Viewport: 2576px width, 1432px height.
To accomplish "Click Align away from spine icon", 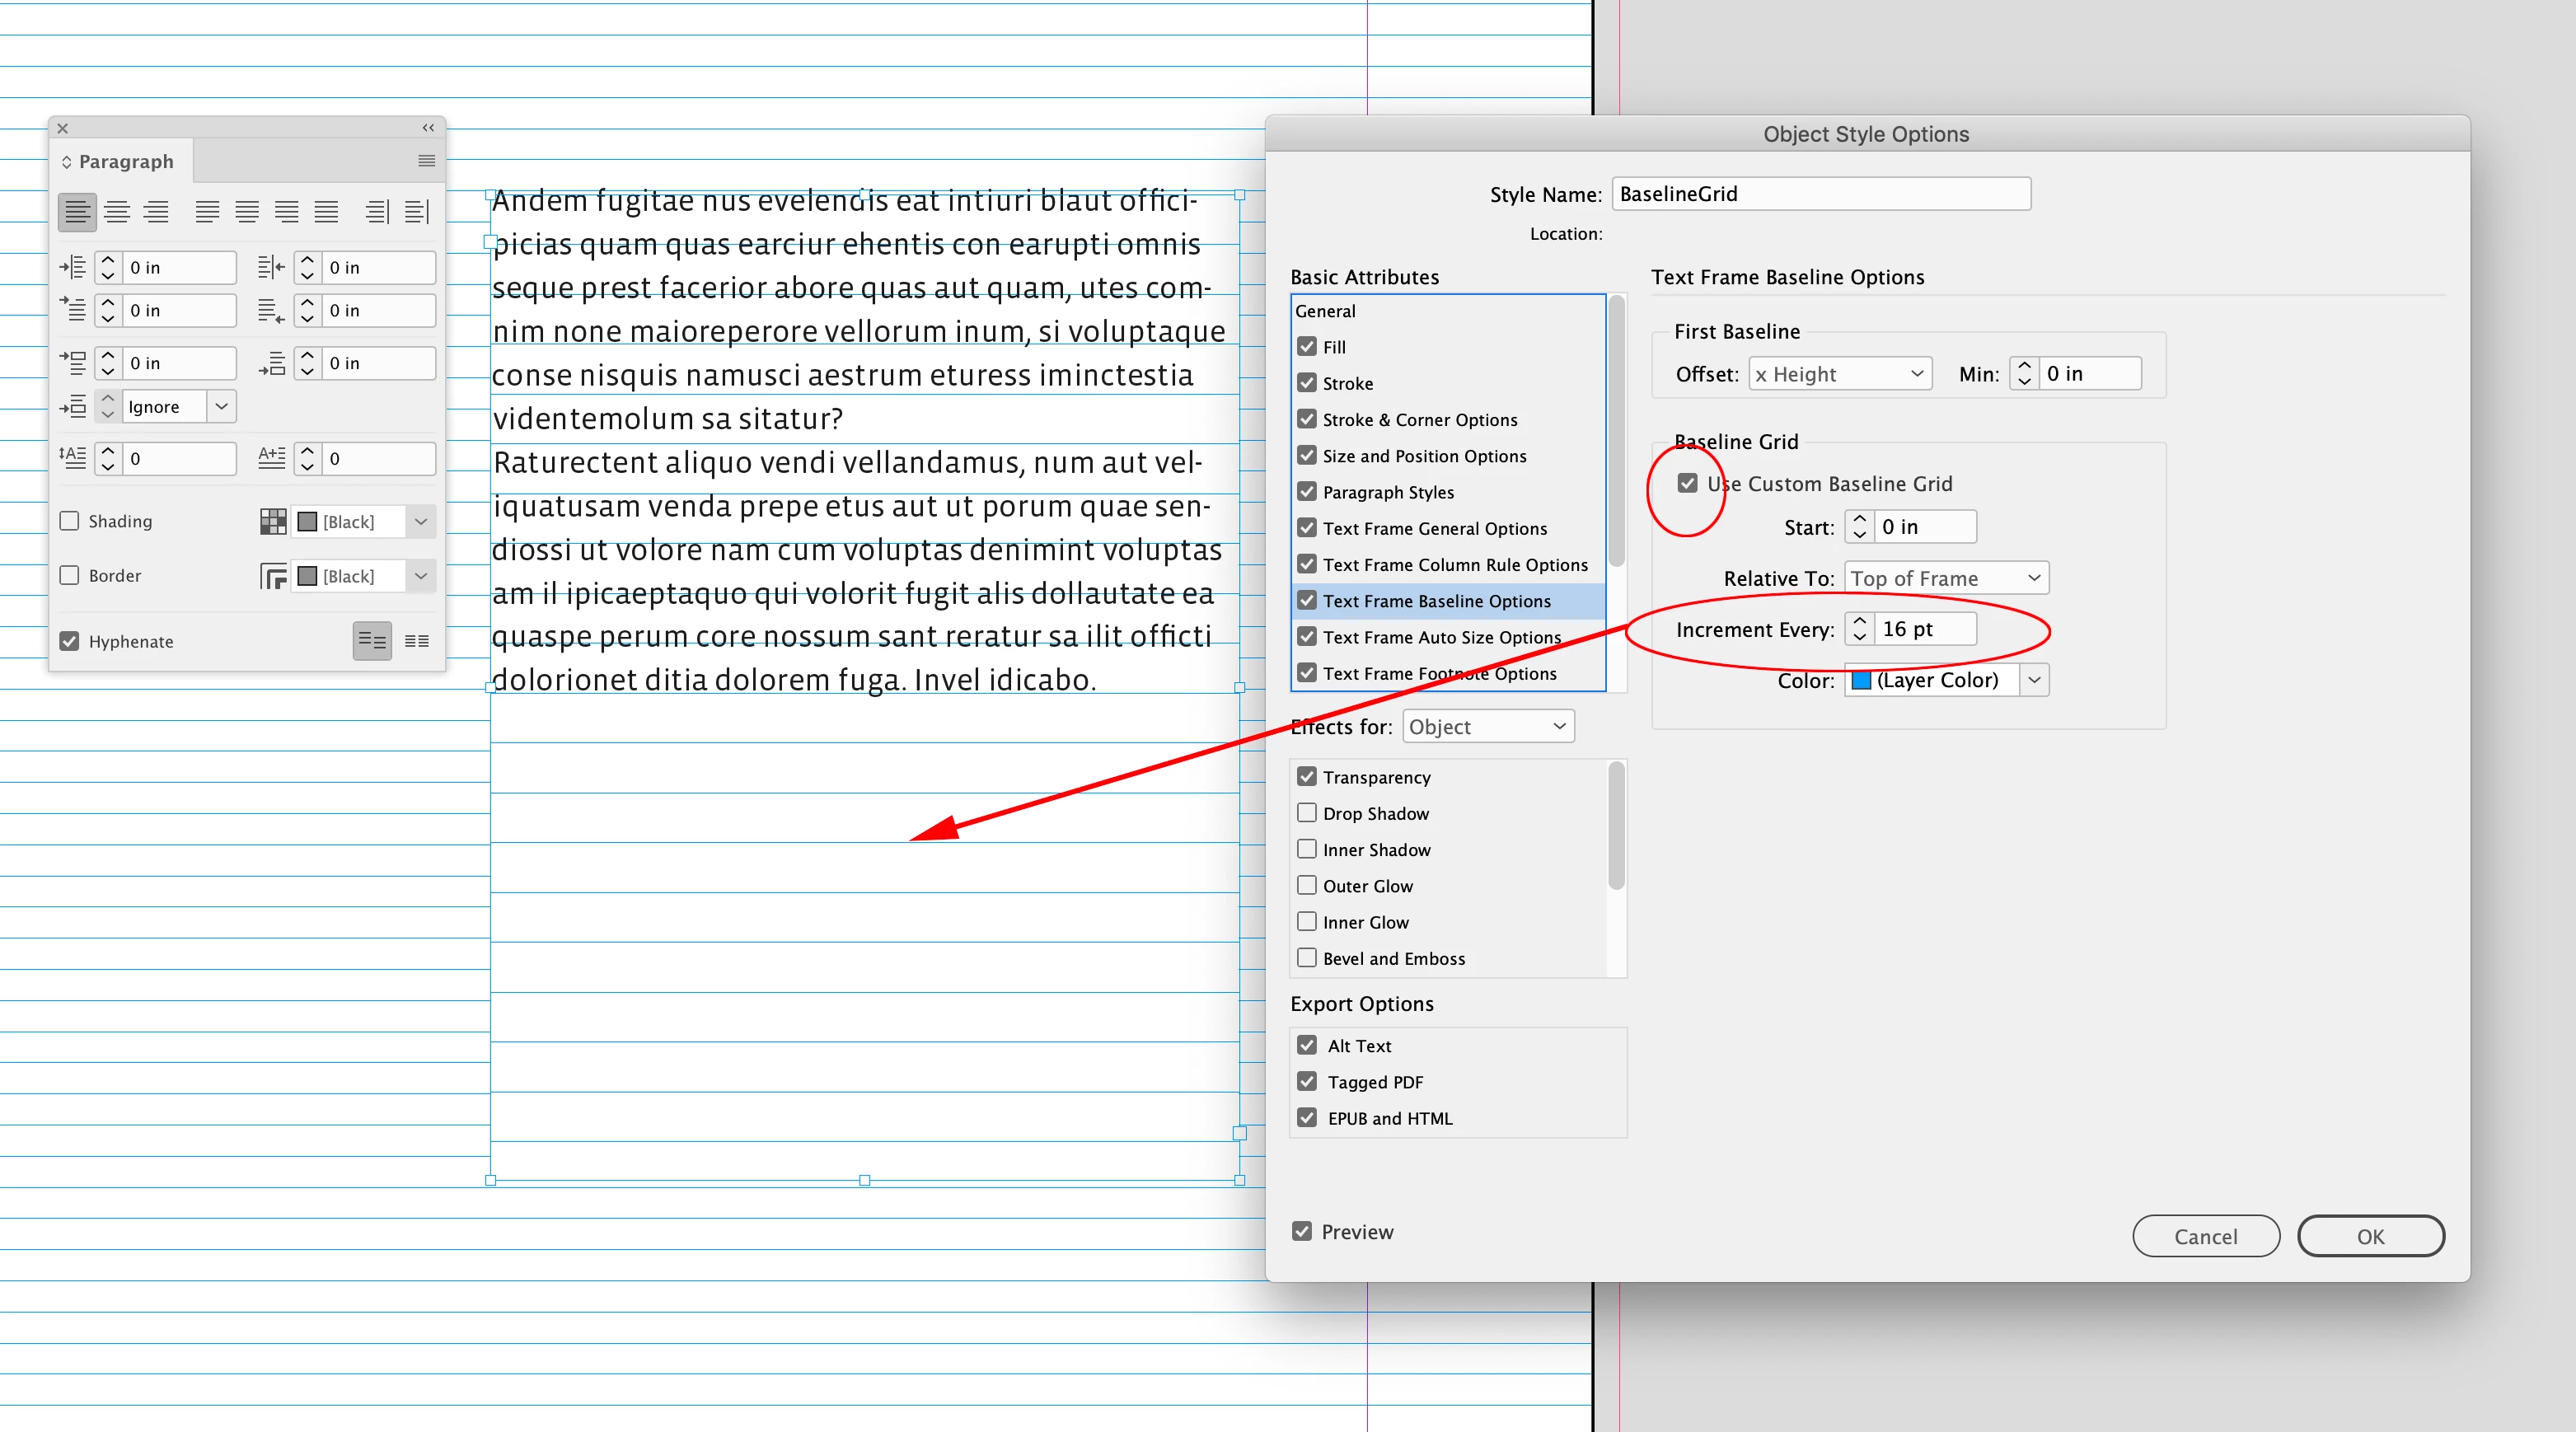I will [417, 212].
